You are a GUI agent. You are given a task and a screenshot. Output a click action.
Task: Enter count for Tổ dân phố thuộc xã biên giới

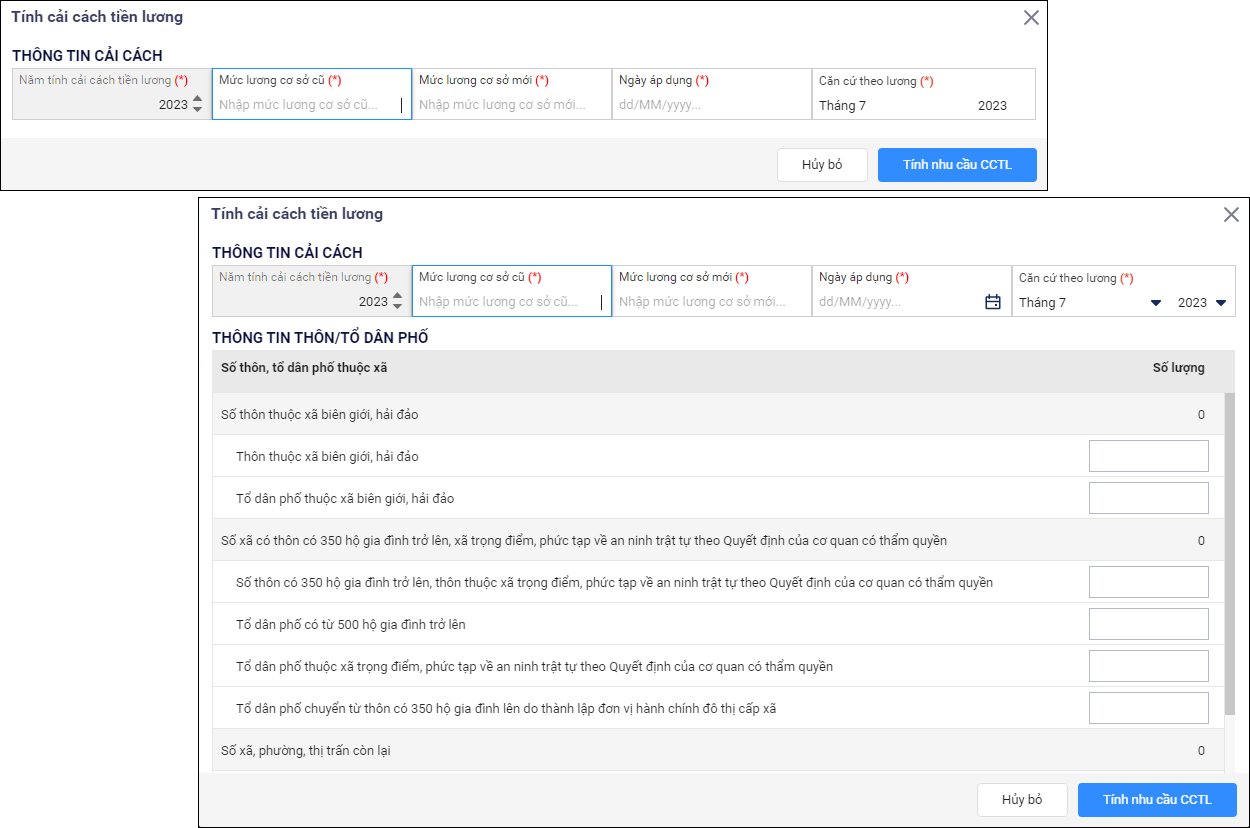tap(1149, 498)
